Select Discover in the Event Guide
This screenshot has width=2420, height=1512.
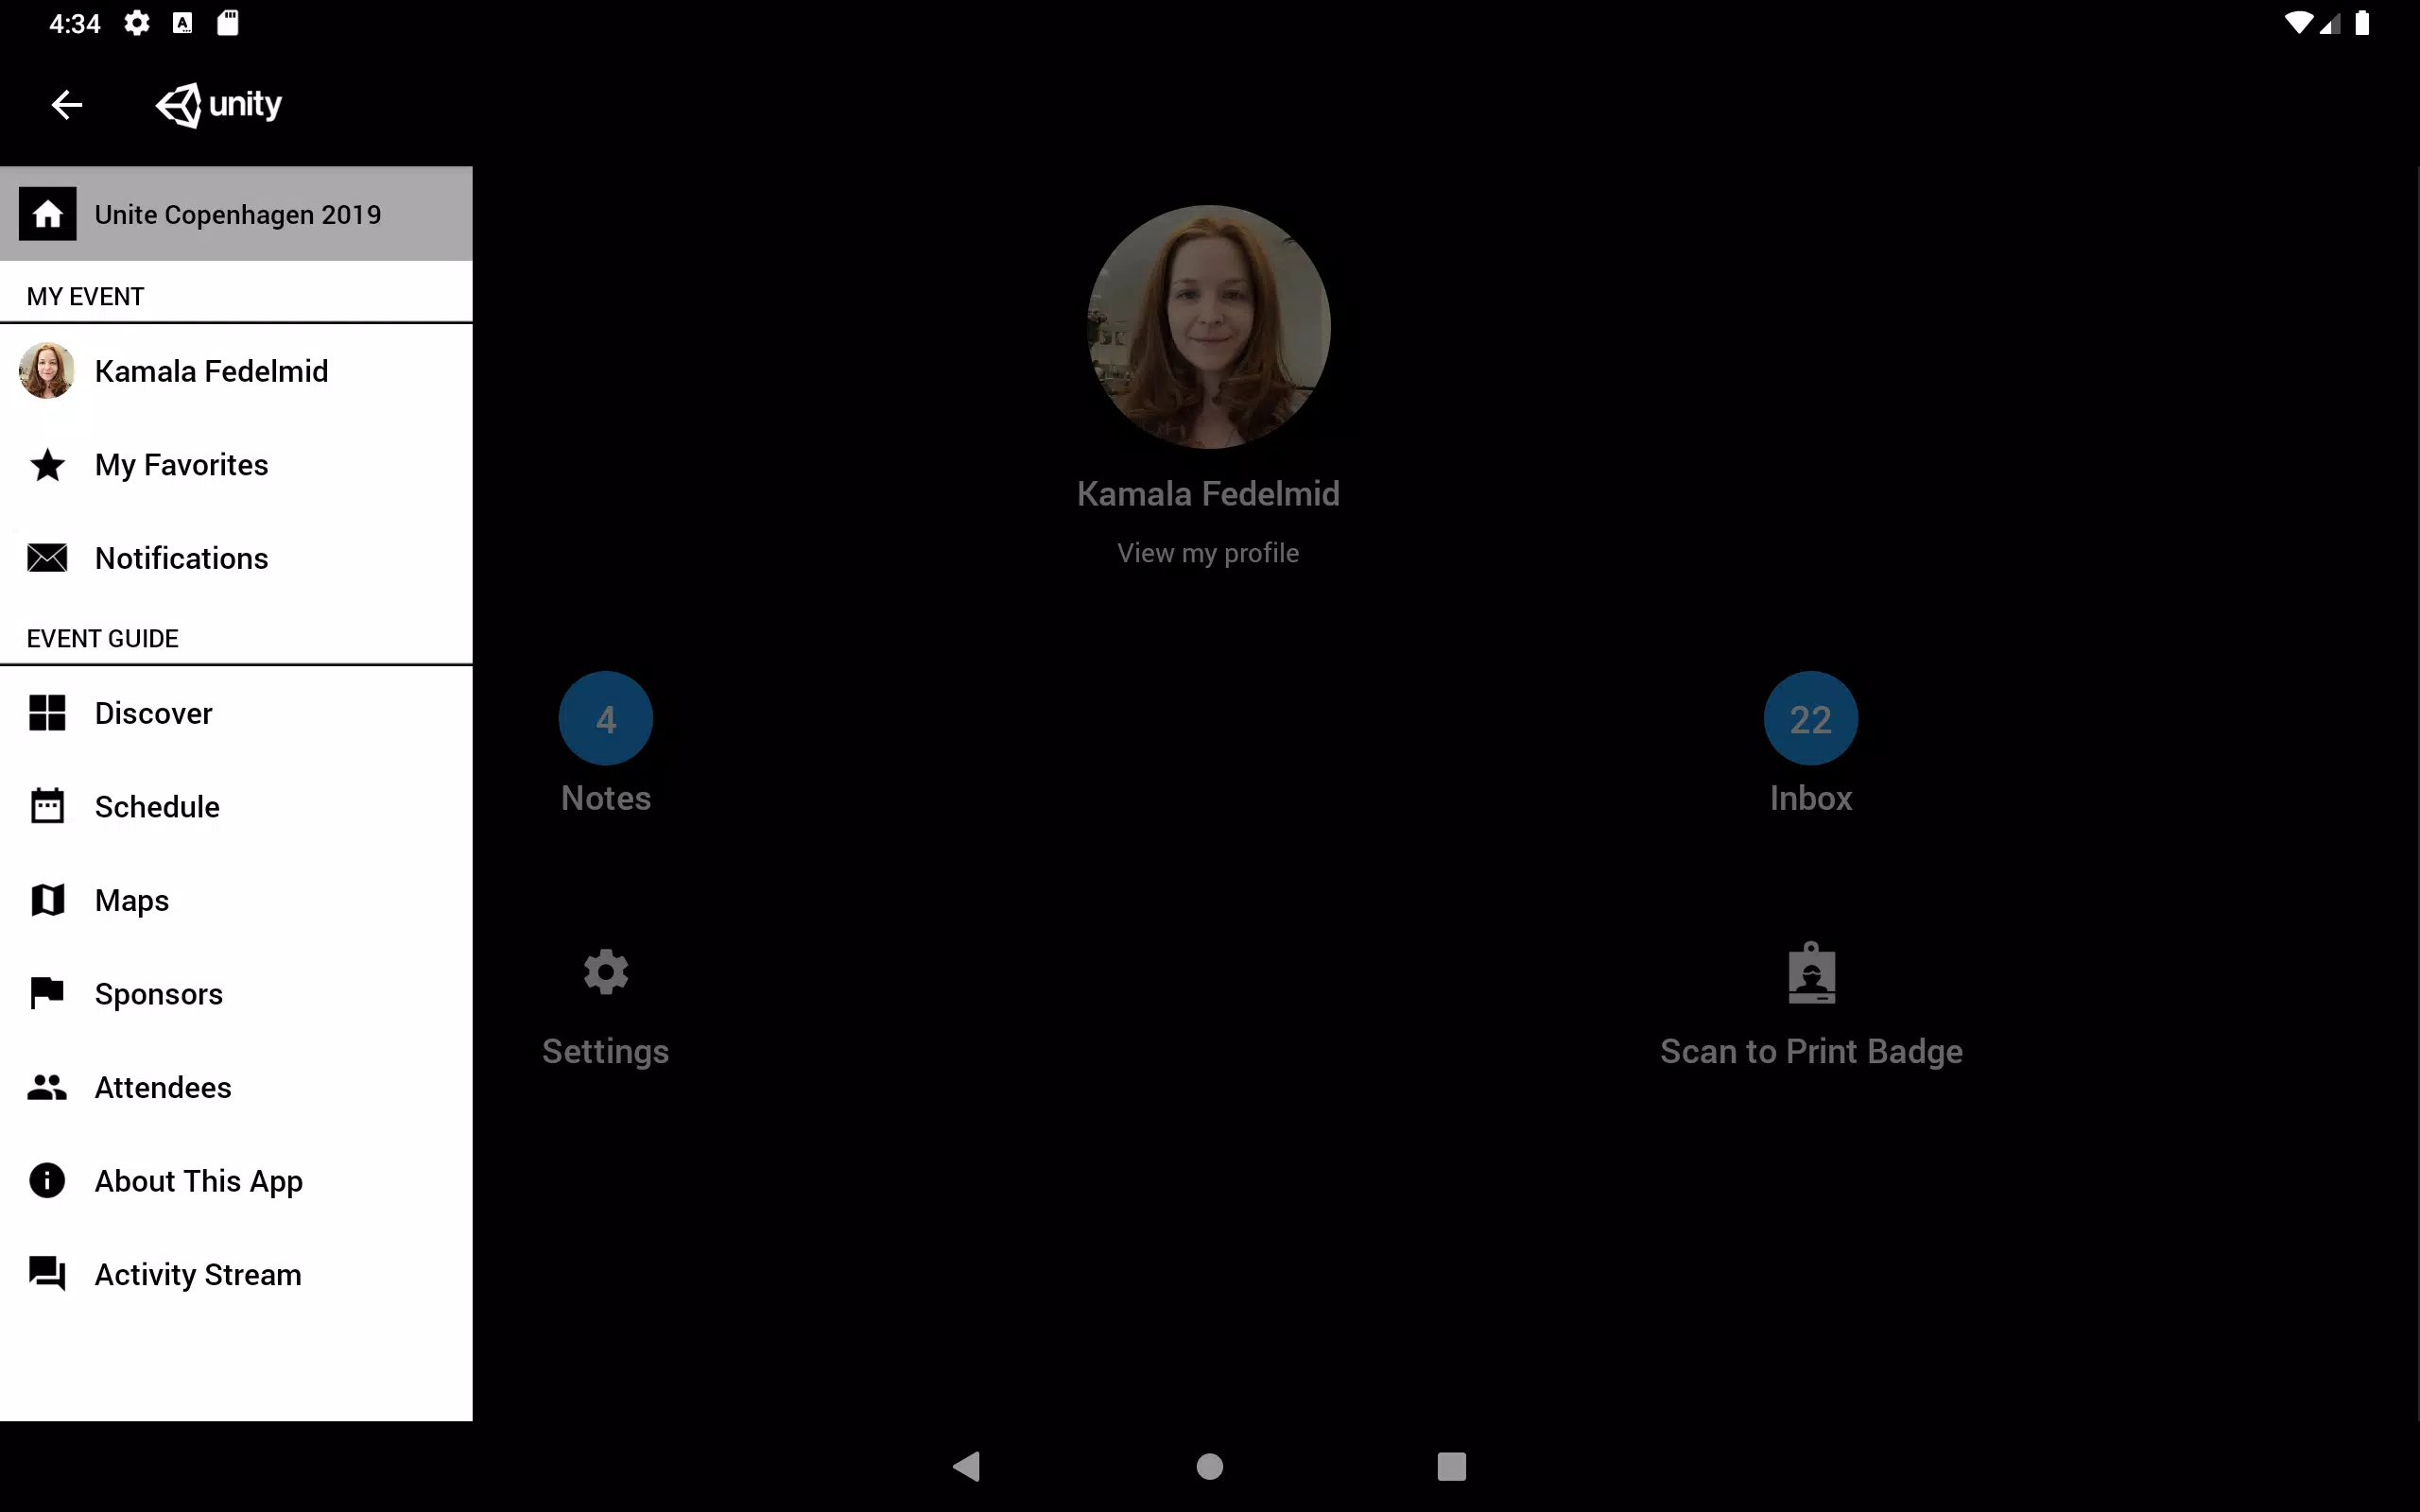[236, 713]
